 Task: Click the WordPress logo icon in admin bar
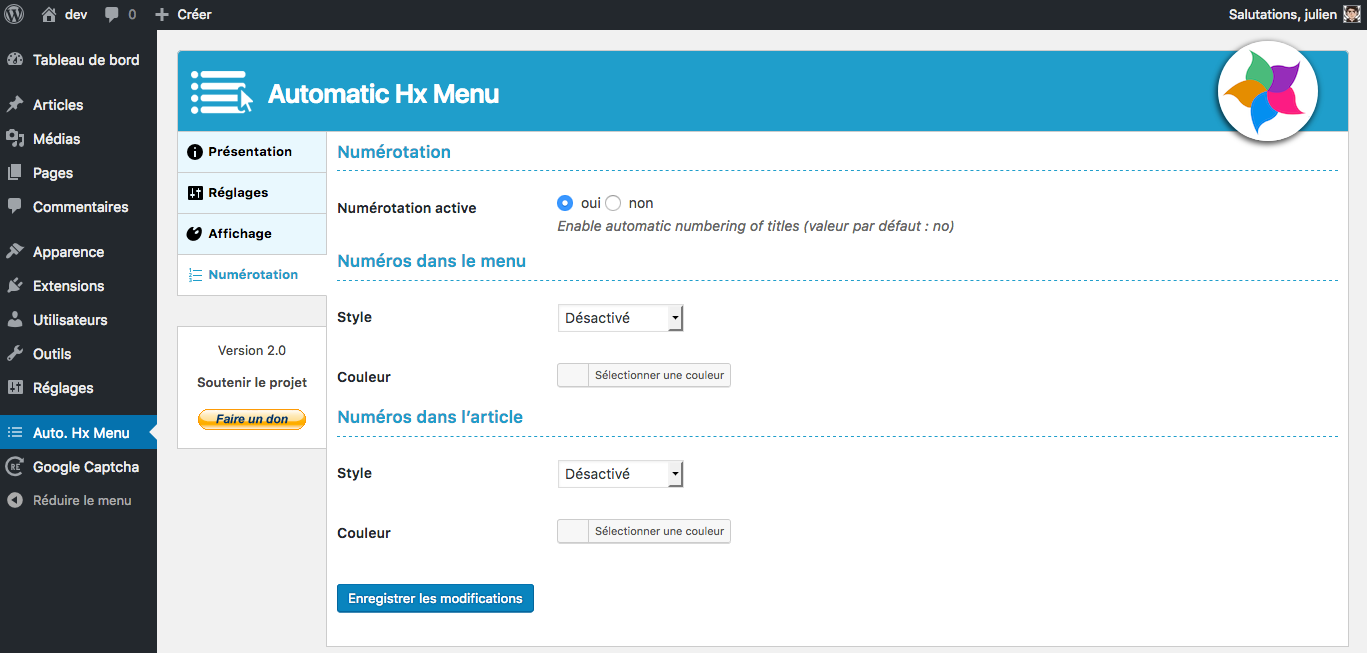tap(15, 14)
